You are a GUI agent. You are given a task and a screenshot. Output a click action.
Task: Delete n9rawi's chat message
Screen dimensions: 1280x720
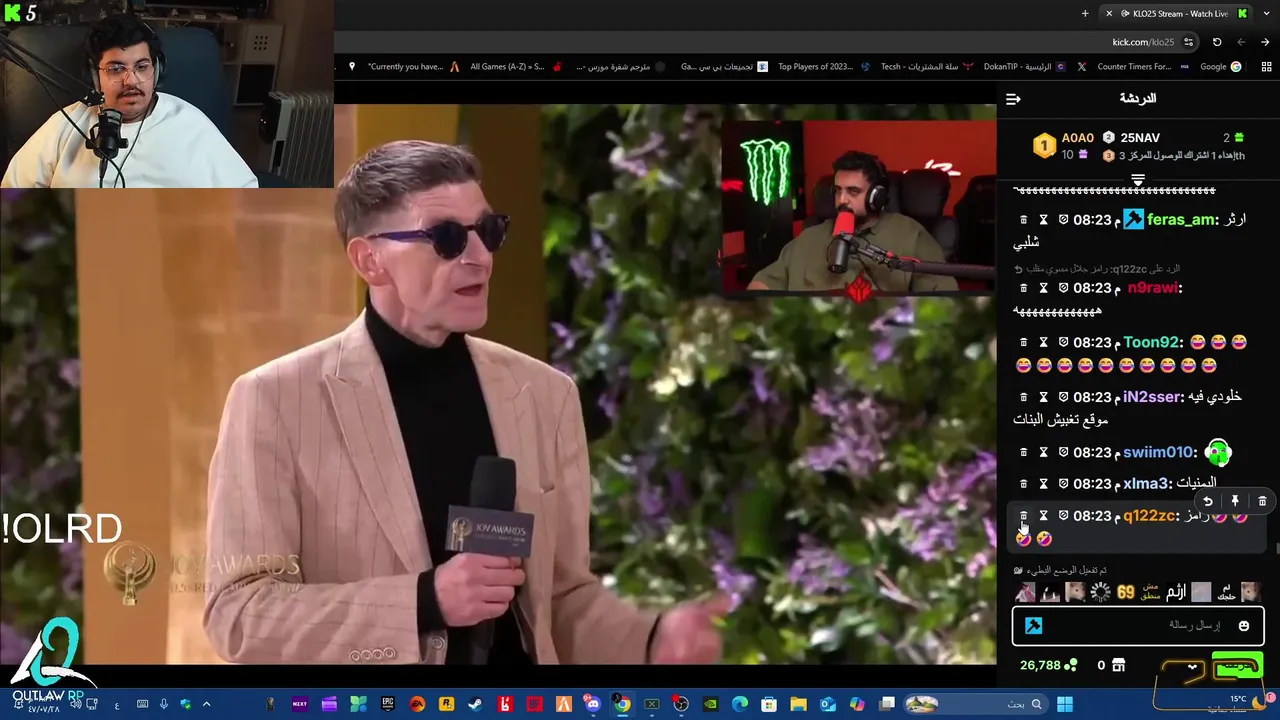pos(1023,288)
